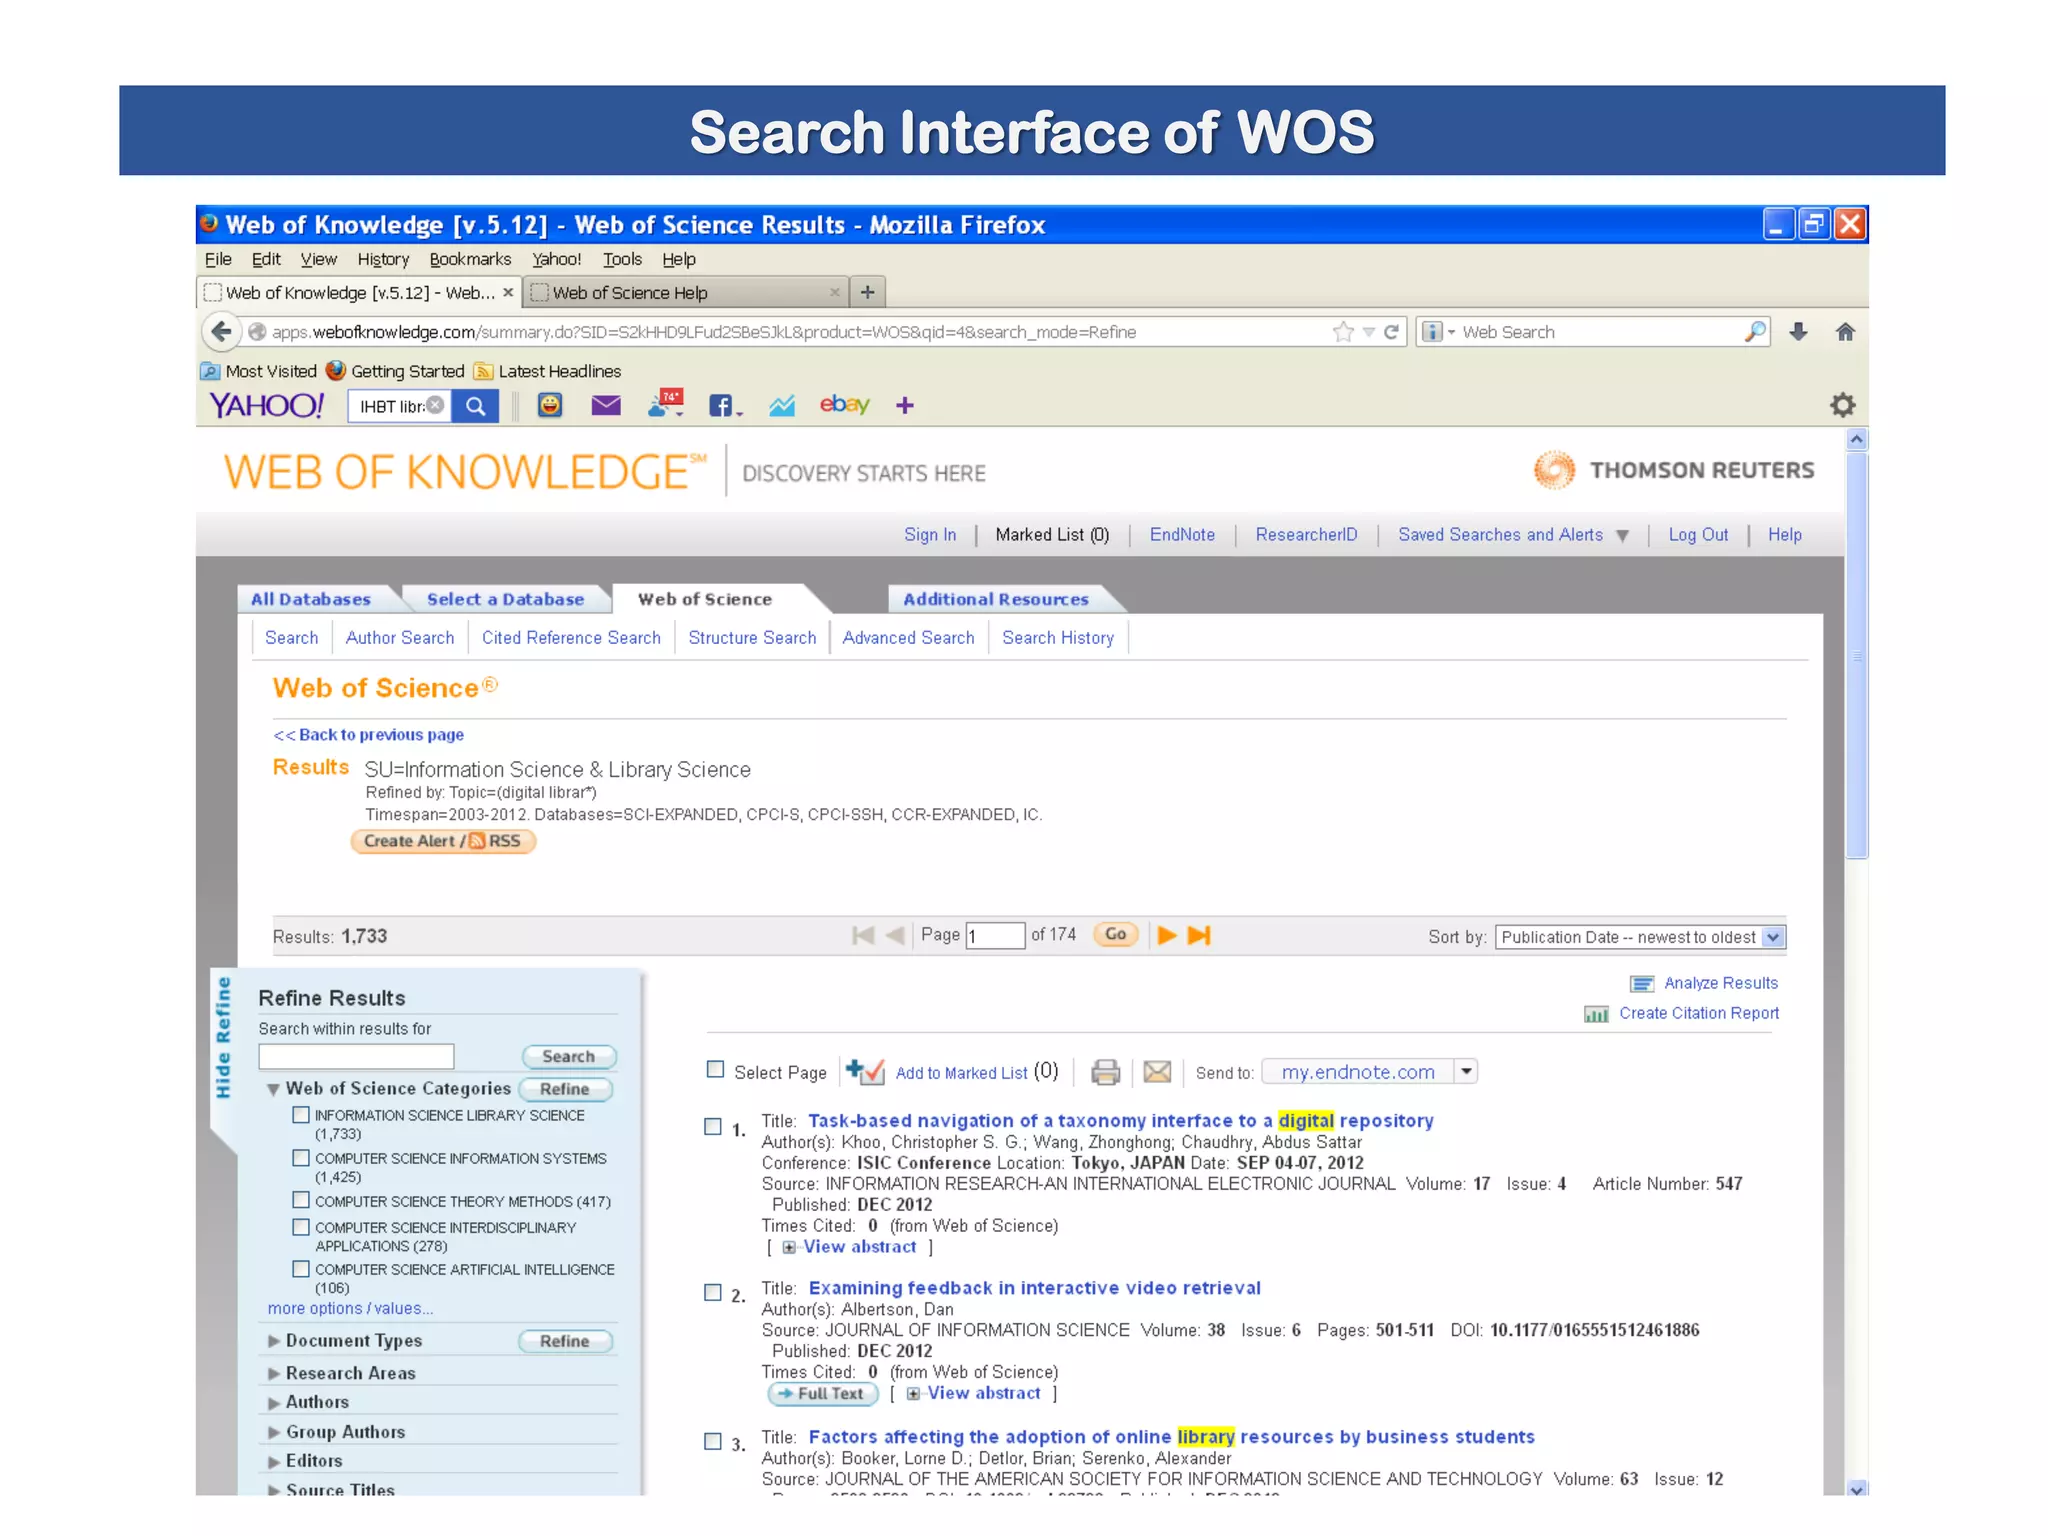Check Information Science Library Science category
Viewport: 2048px width, 1536px height.
(x=301, y=1115)
